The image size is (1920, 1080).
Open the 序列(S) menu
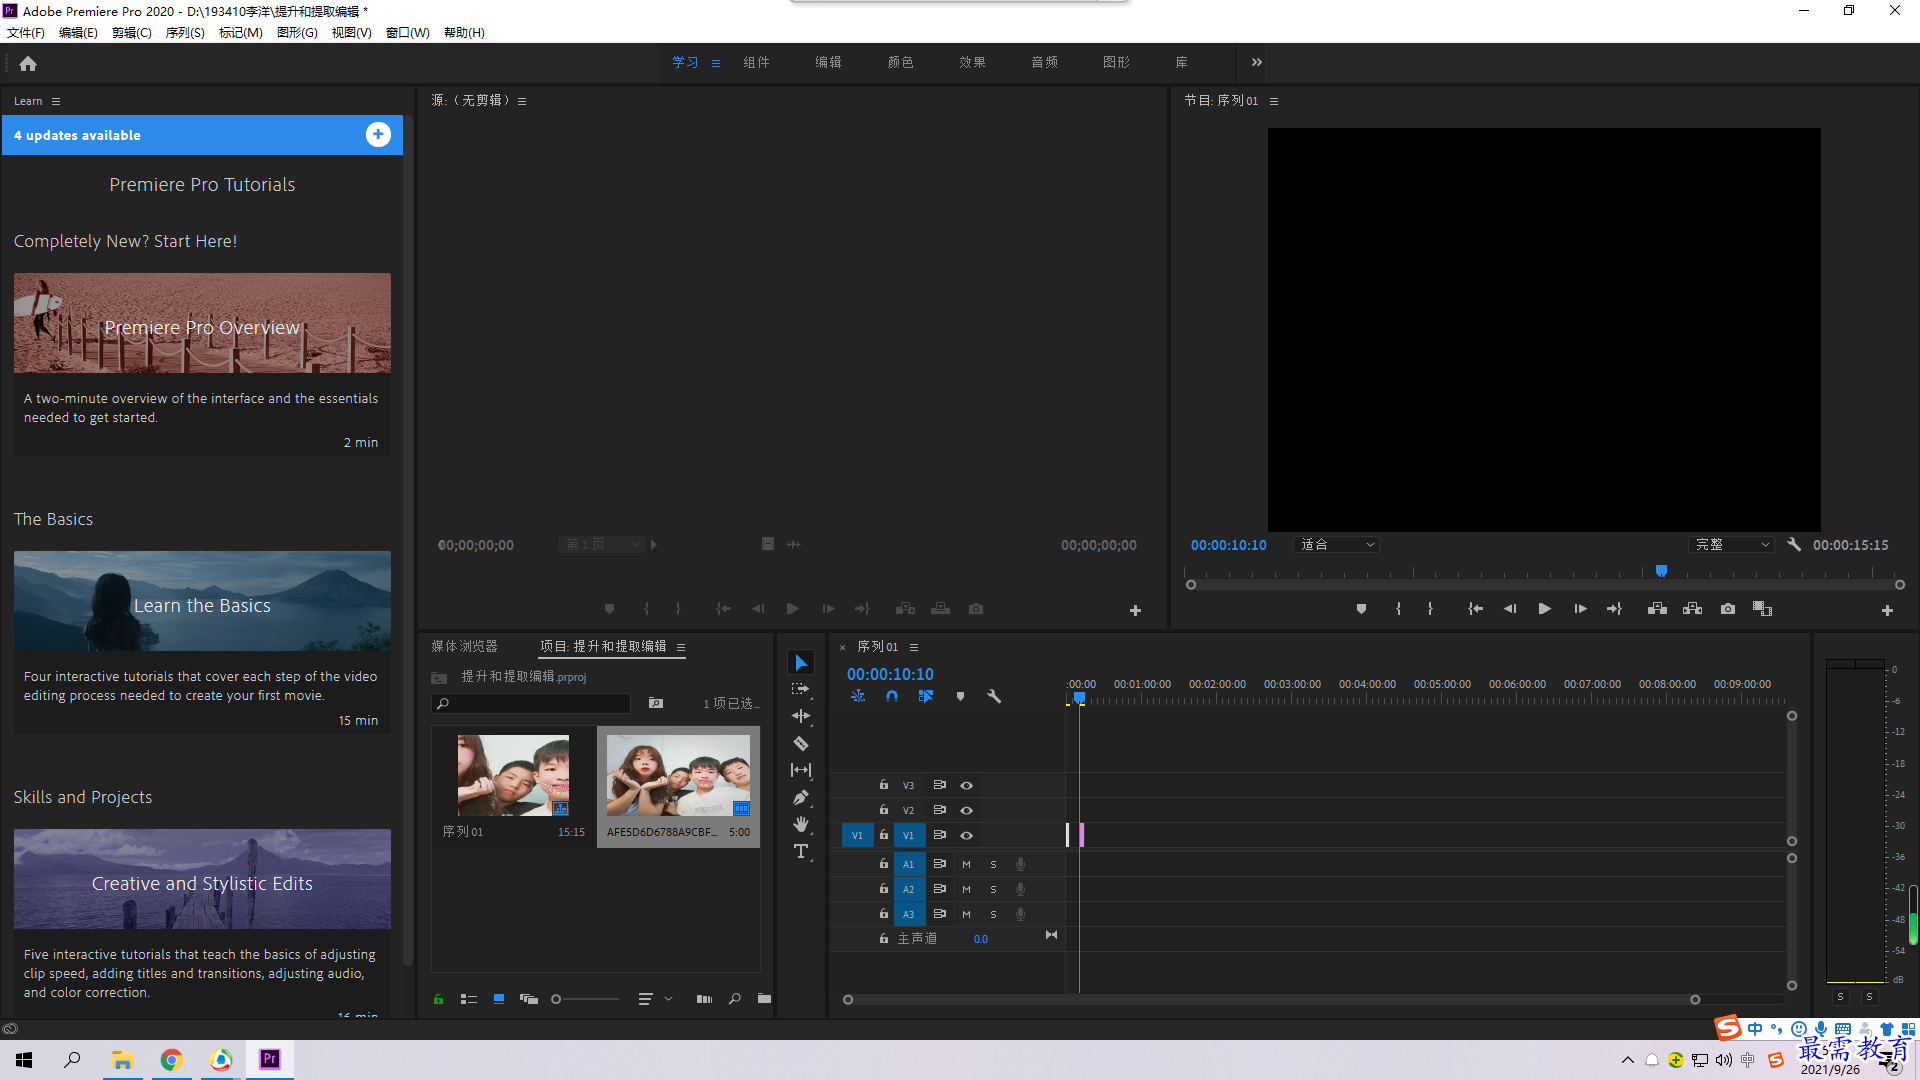[185, 33]
